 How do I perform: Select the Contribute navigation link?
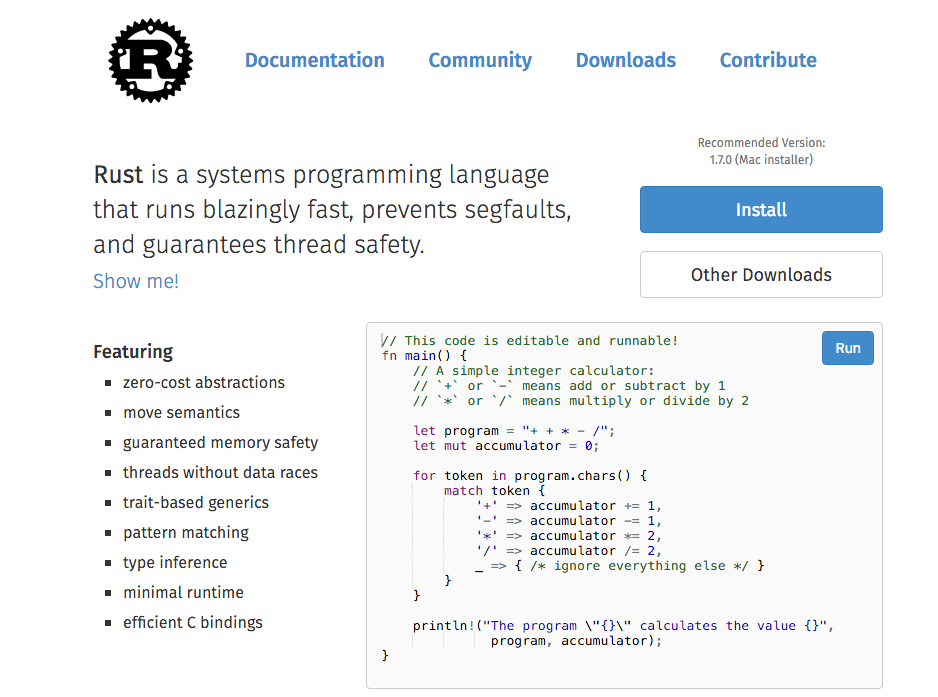[x=768, y=60]
